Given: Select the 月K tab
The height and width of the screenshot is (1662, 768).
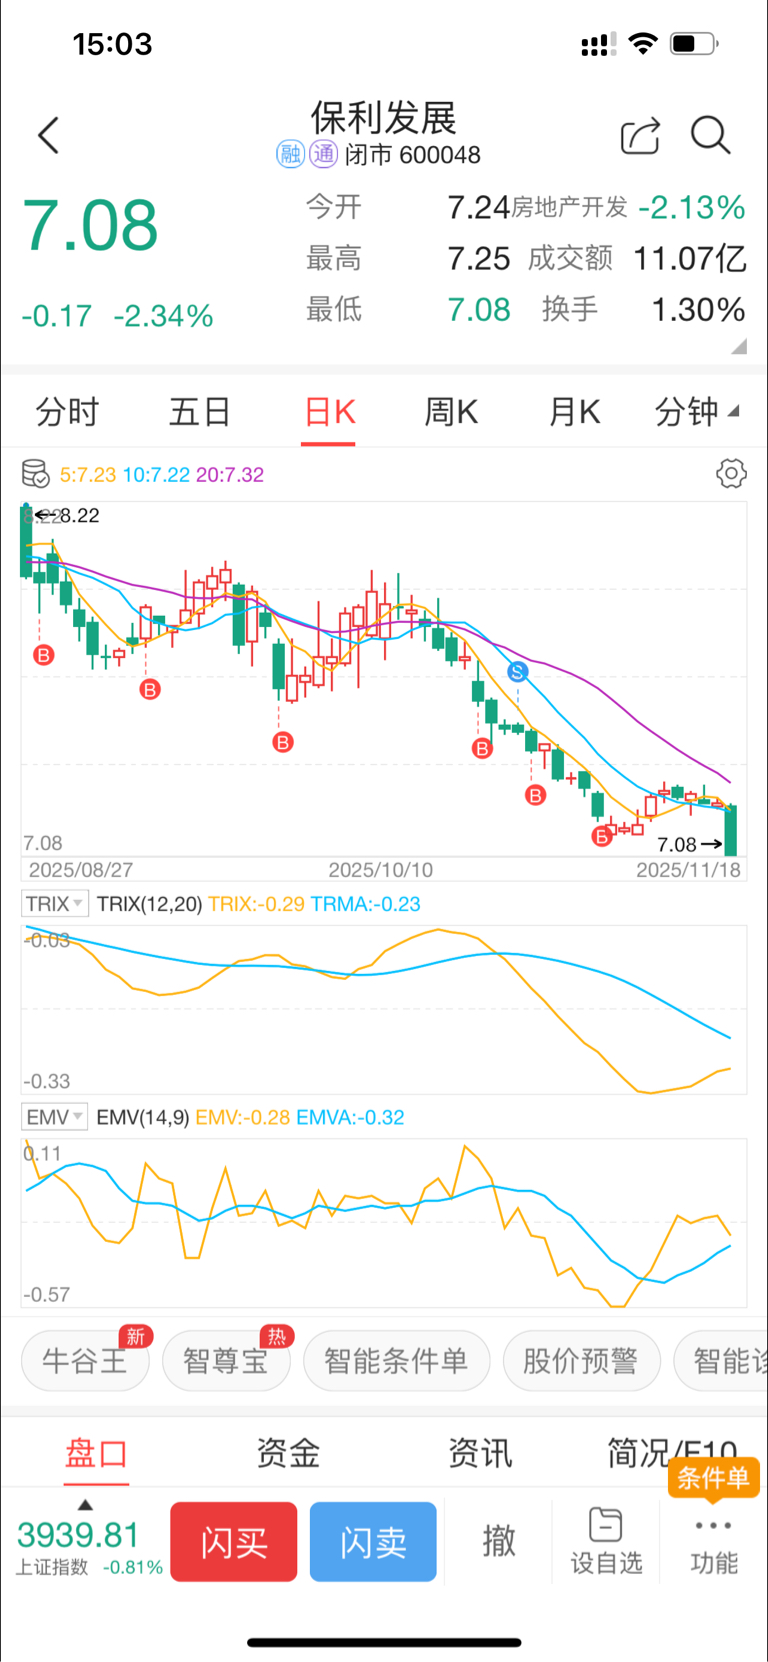Looking at the screenshot, I should 574,411.
